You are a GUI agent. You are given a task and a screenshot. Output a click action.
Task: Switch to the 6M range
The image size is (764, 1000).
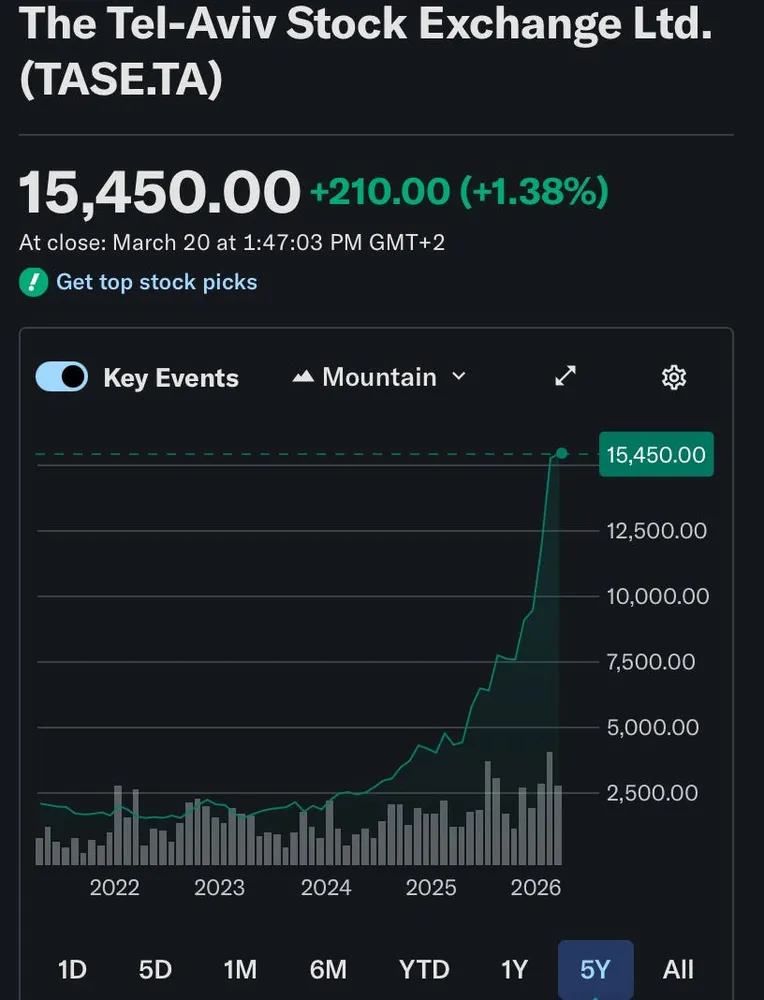tap(328, 969)
